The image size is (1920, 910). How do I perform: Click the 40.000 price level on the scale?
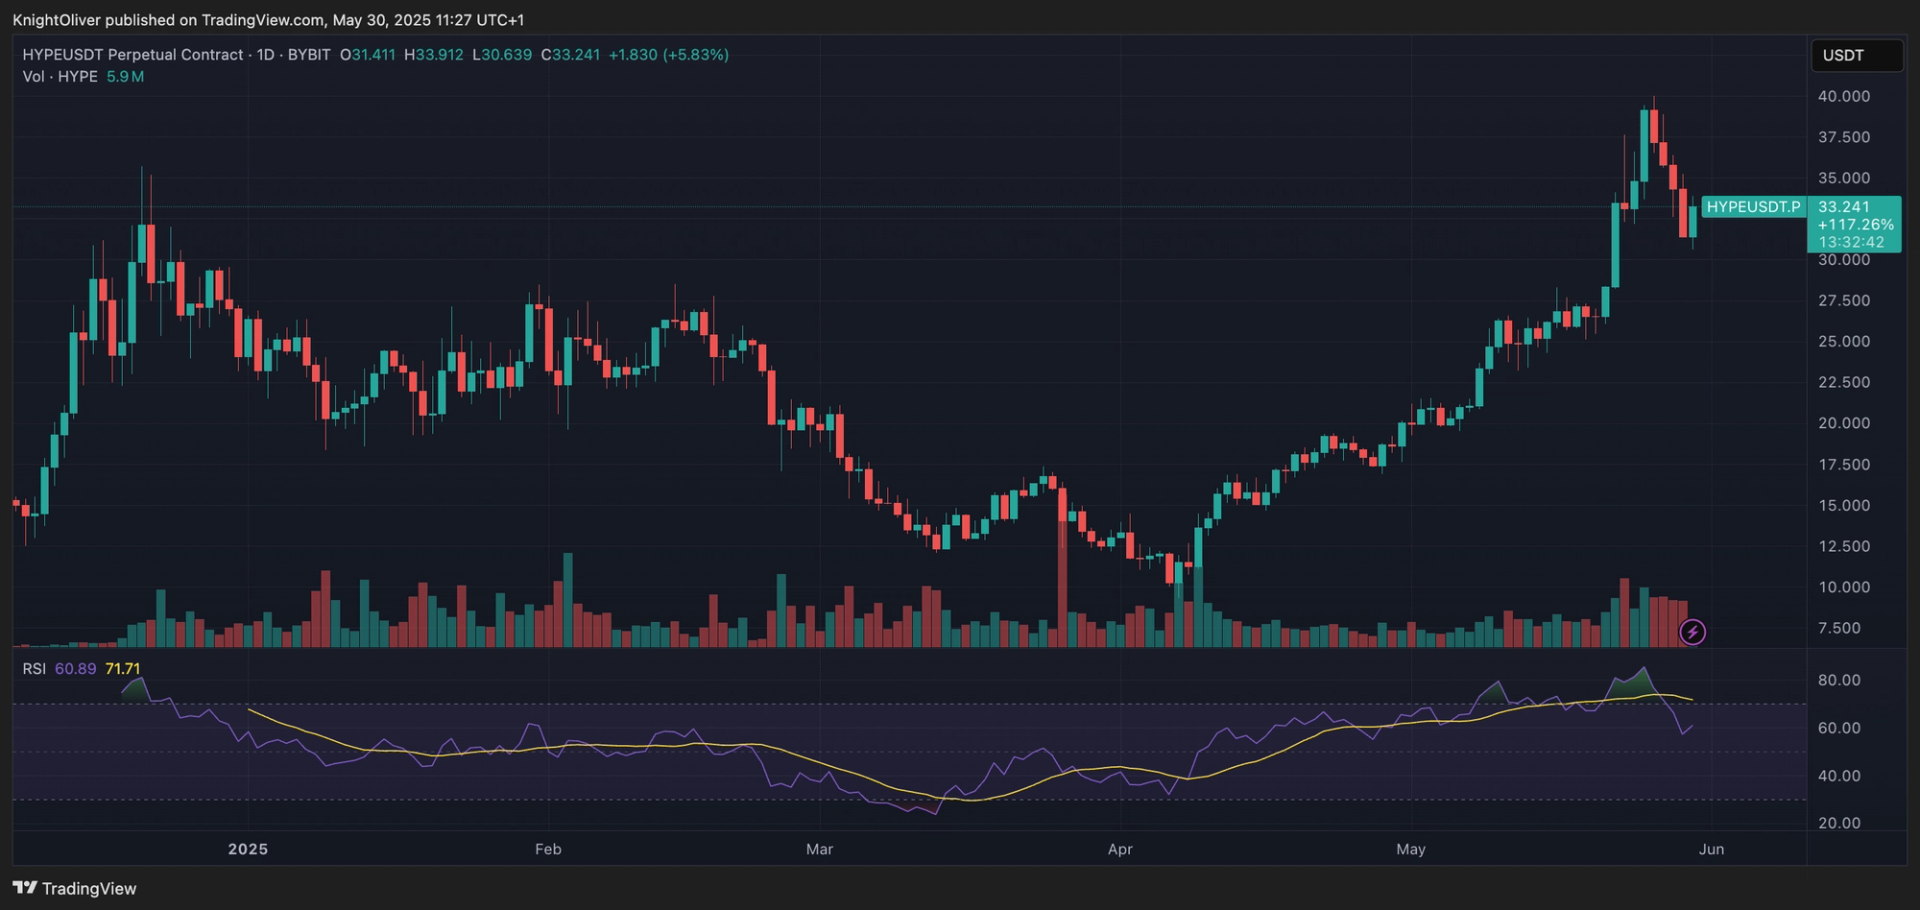point(1845,96)
